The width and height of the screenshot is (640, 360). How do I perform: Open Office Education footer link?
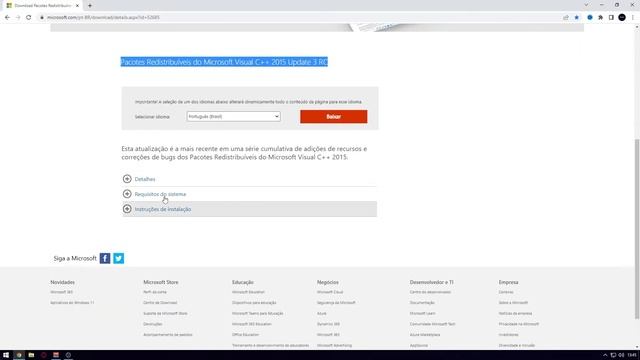tap(245, 335)
